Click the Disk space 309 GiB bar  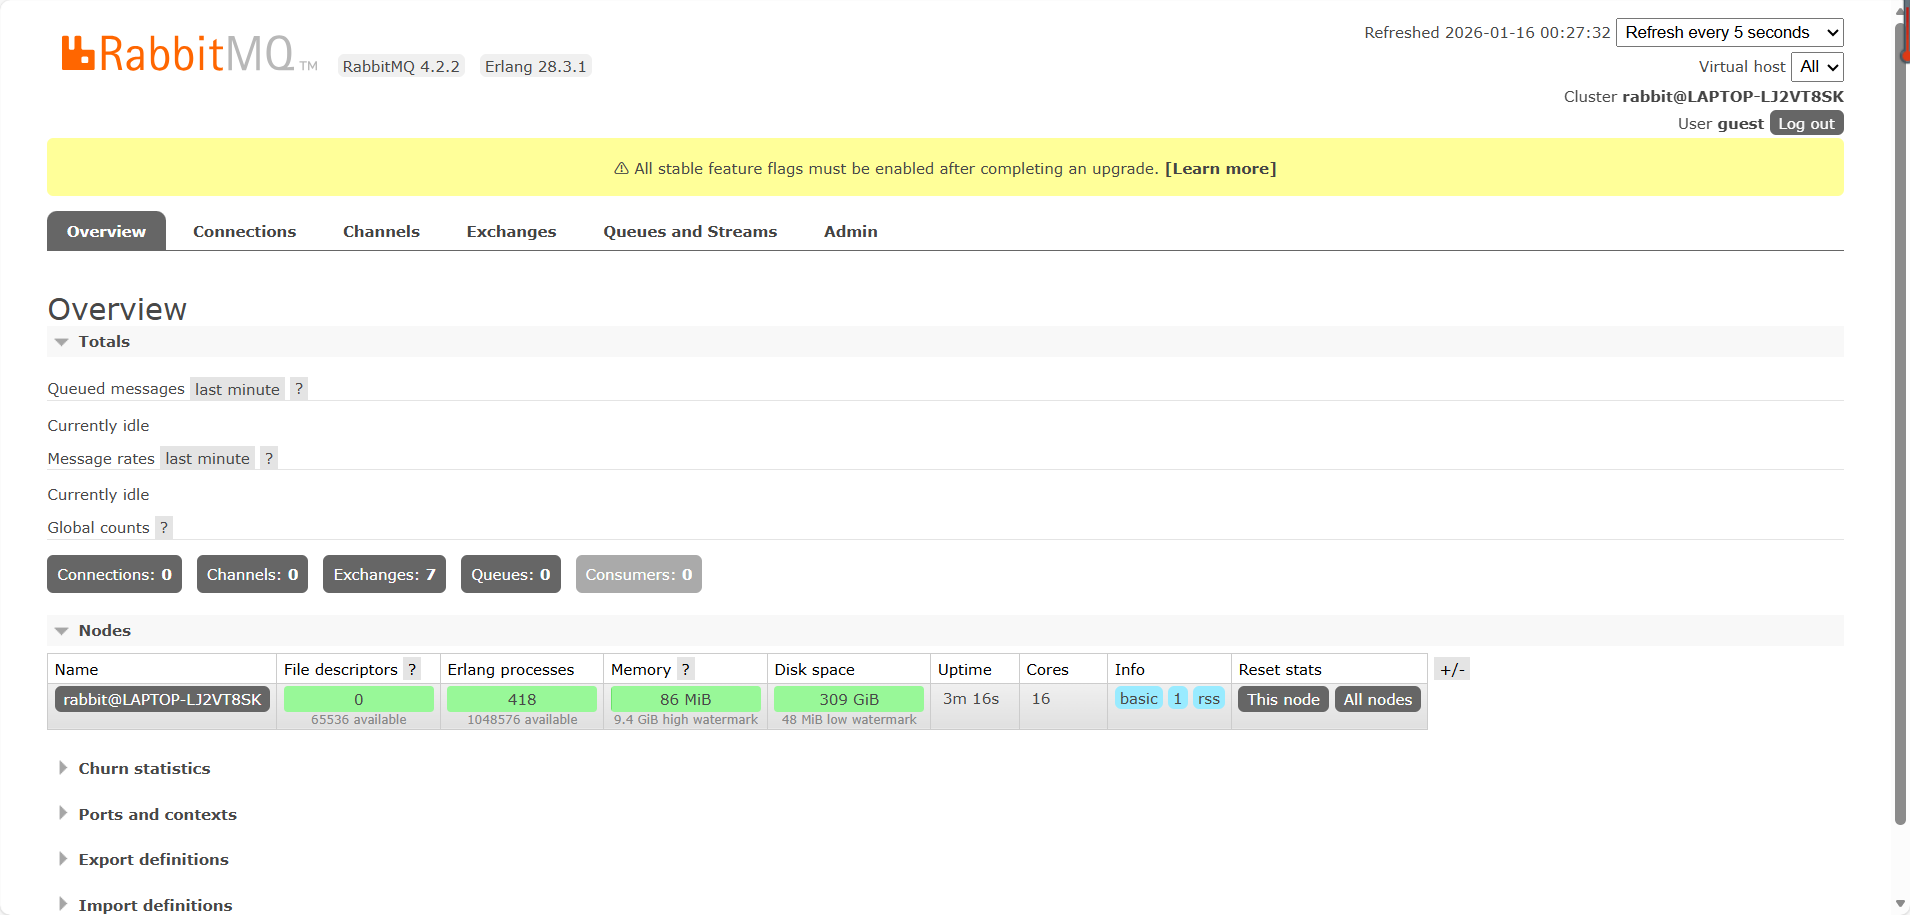coord(849,699)
